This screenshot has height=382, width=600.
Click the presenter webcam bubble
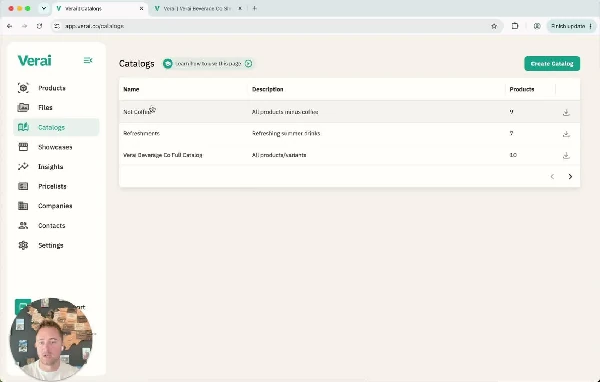point(51,339)
